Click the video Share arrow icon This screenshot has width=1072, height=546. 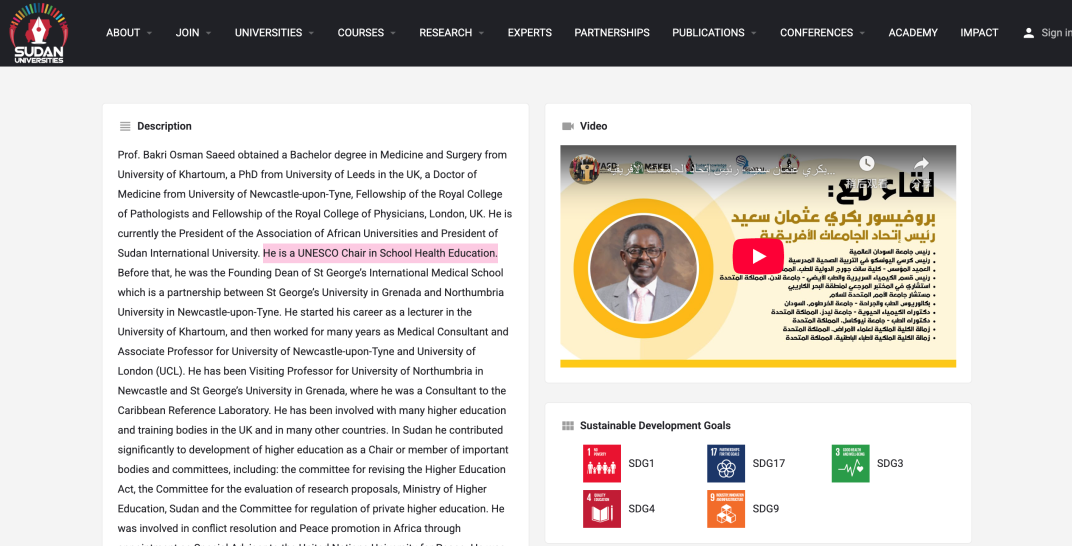(x=921, y=164)
